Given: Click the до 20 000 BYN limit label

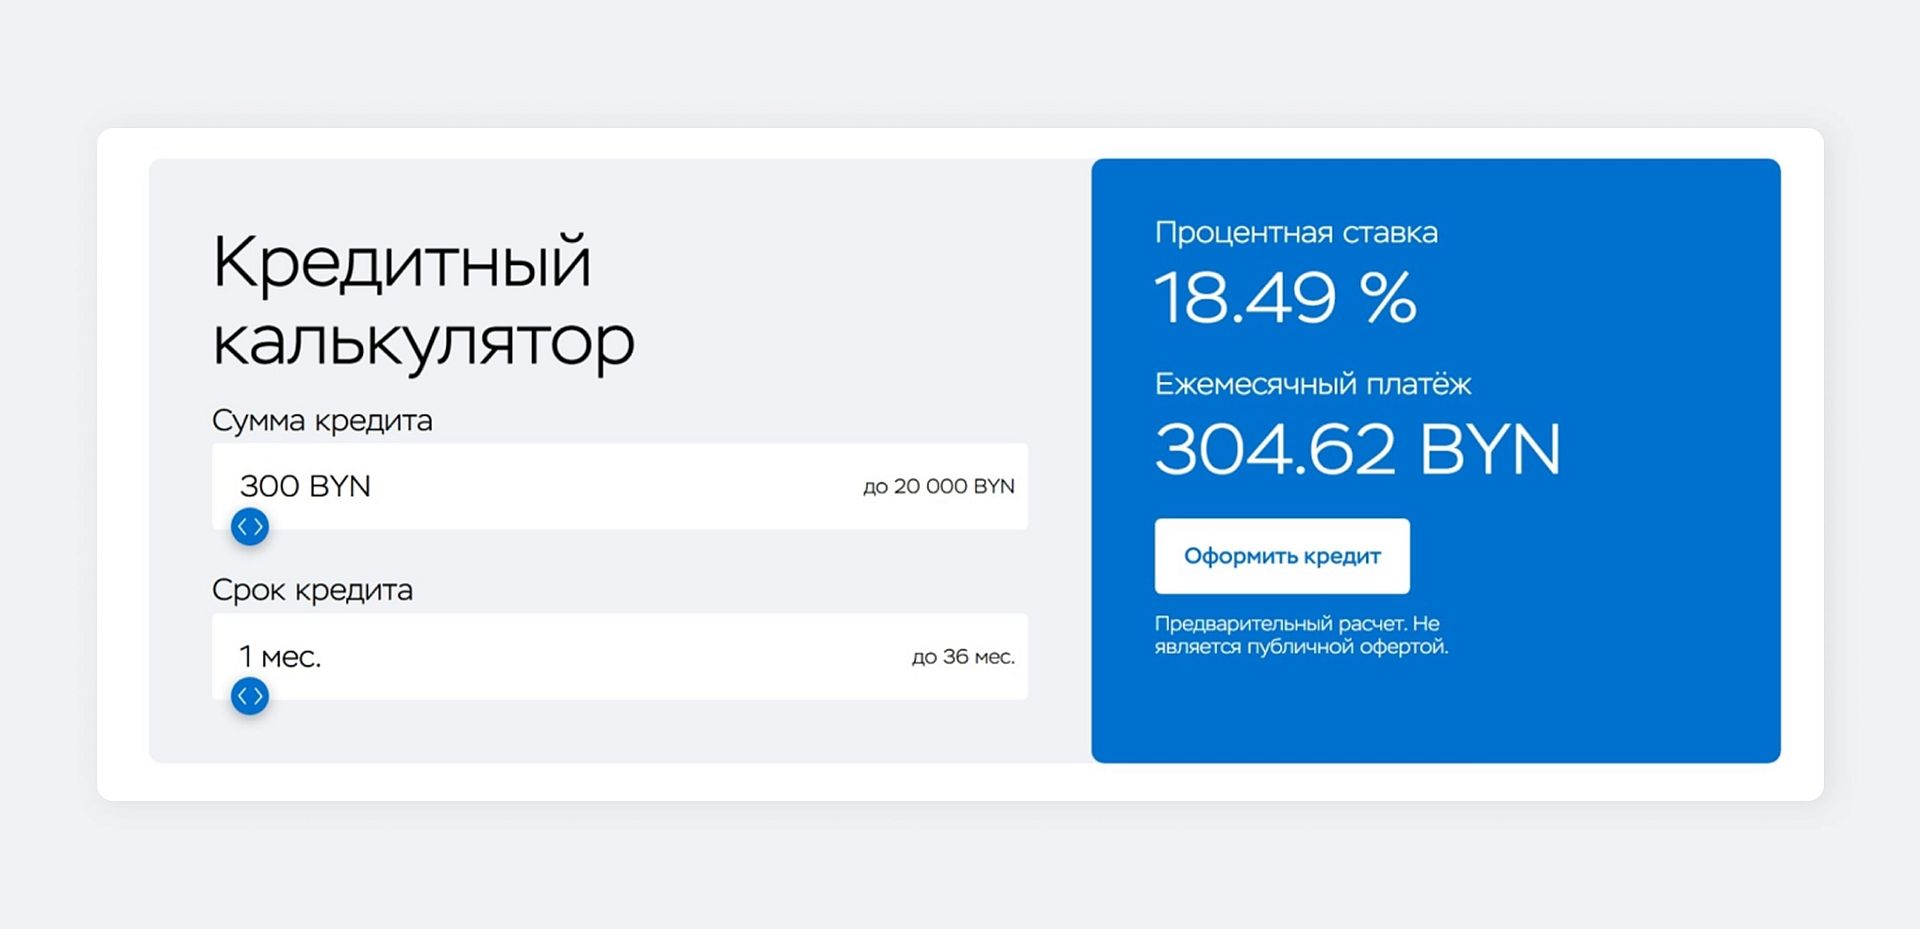Looking at the screenshot, I should coord(940,487).
